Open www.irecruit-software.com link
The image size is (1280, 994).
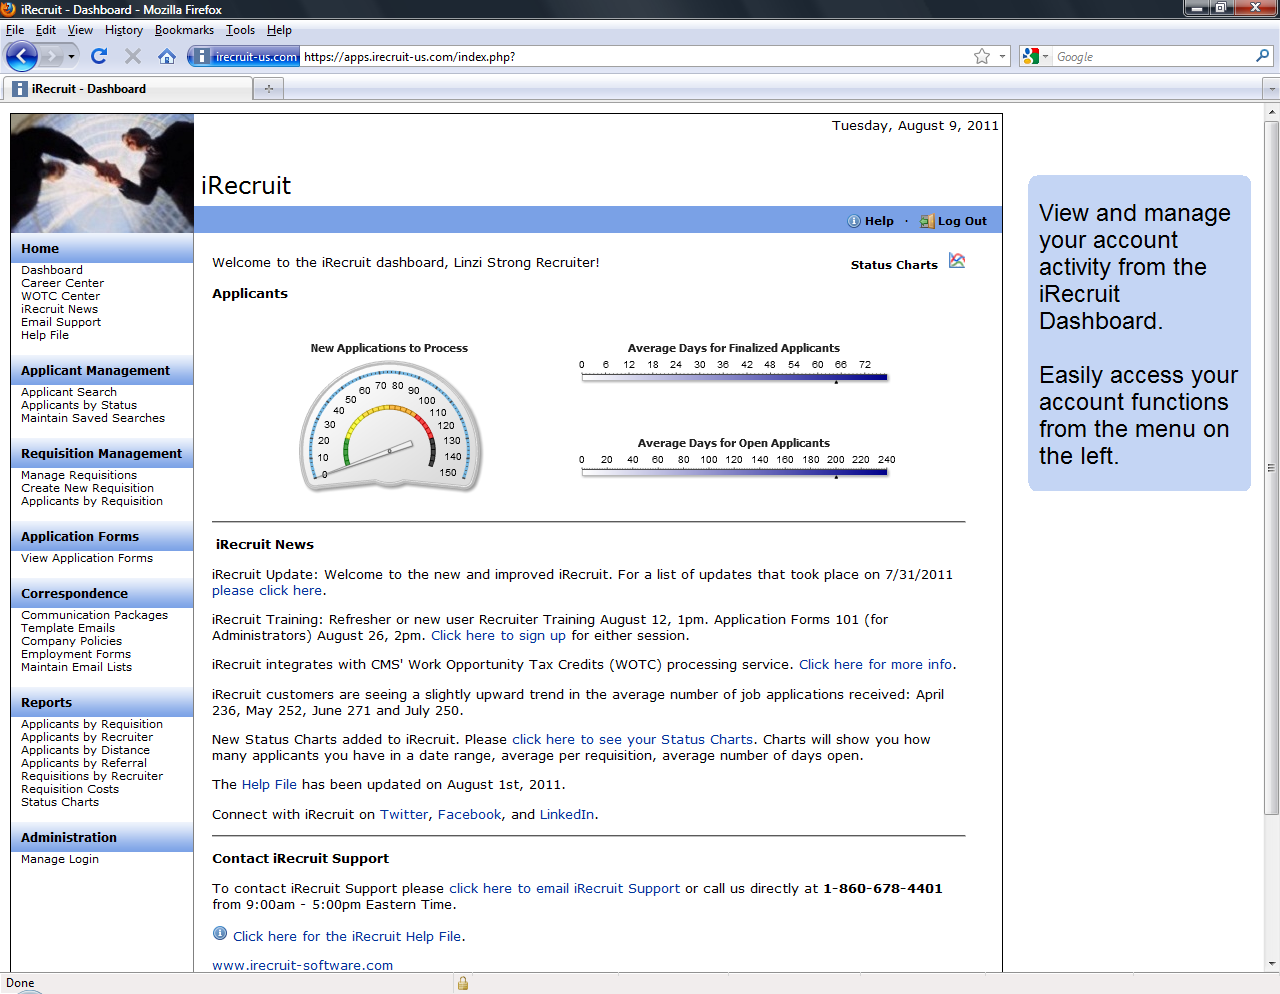click(302, 965)
